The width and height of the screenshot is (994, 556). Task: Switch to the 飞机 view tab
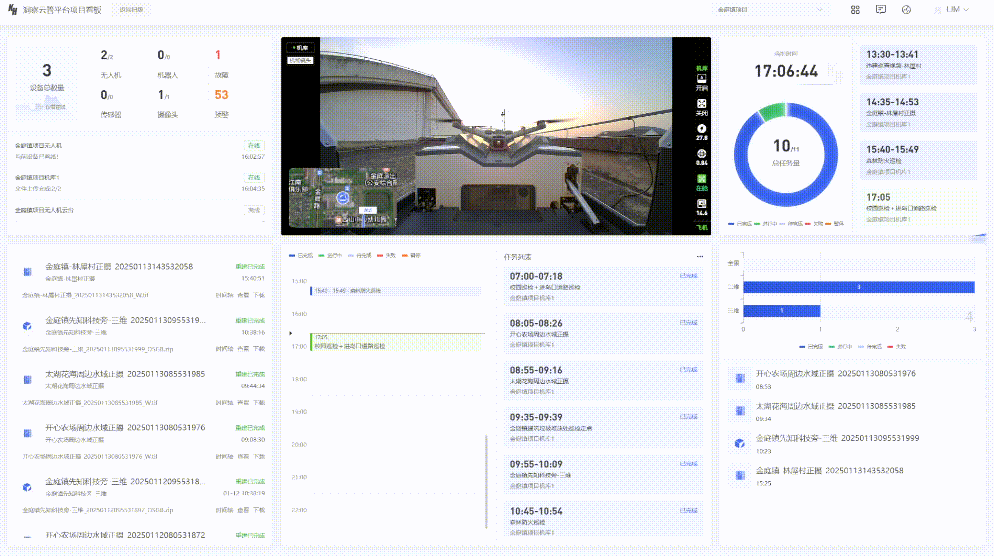(x=701, y=228)
